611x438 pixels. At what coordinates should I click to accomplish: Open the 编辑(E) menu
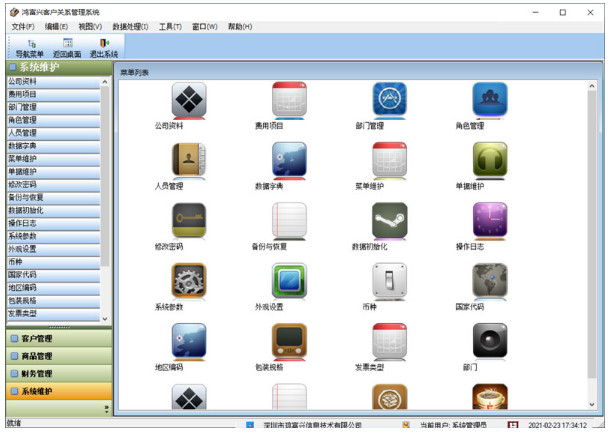(56, 26)
